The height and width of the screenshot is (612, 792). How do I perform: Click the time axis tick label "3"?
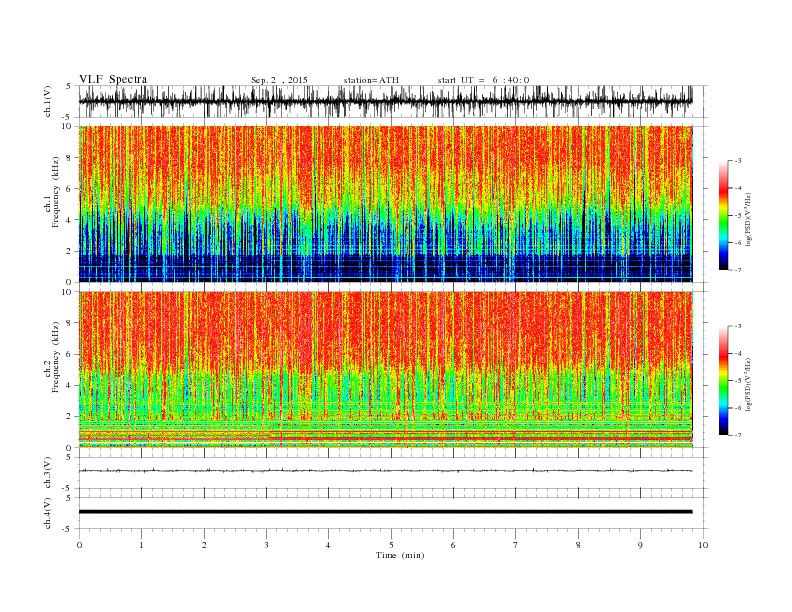pyautogui.click(x=267, y=545)
